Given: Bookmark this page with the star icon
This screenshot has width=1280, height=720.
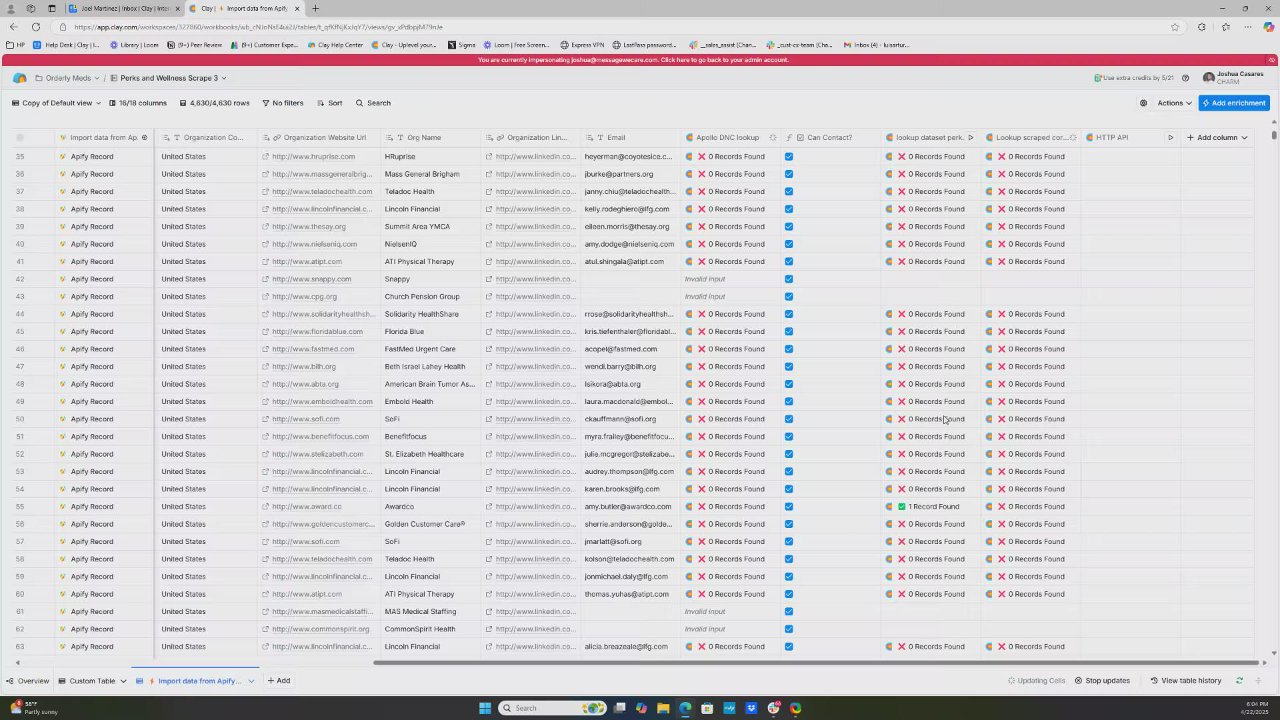Looking at the screenshot, I should click(x=1175, y=27).
